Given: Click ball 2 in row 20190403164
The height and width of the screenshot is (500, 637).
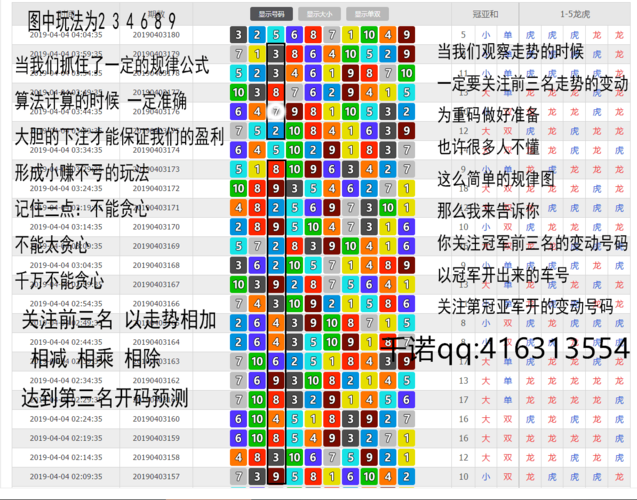Looking at the screenshot, I should pyautogui.click(x=238, y=342).
